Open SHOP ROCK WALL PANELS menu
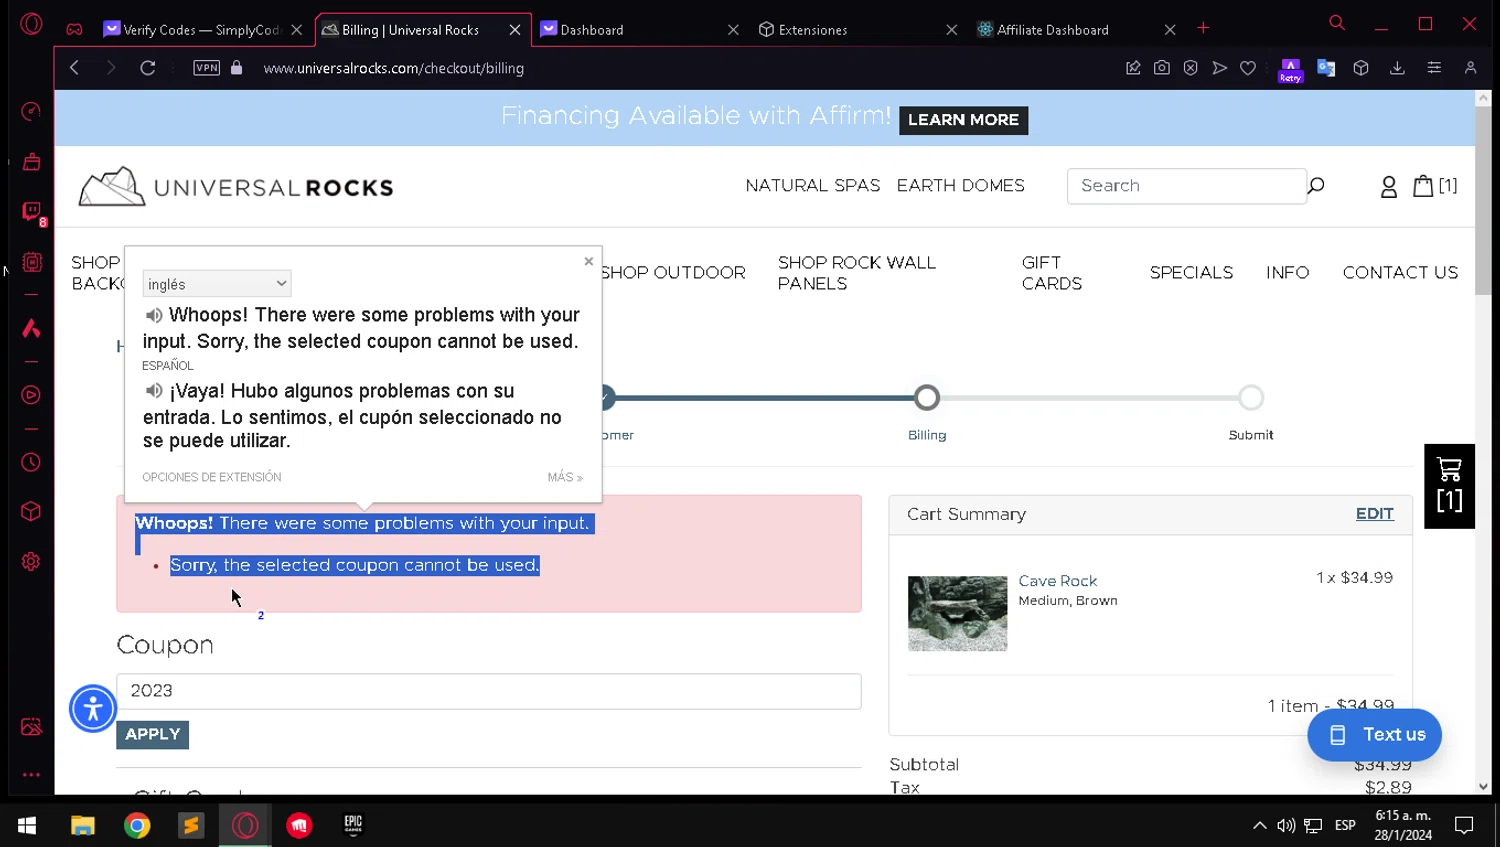1500x847 pixels. (x=857, y=273)
